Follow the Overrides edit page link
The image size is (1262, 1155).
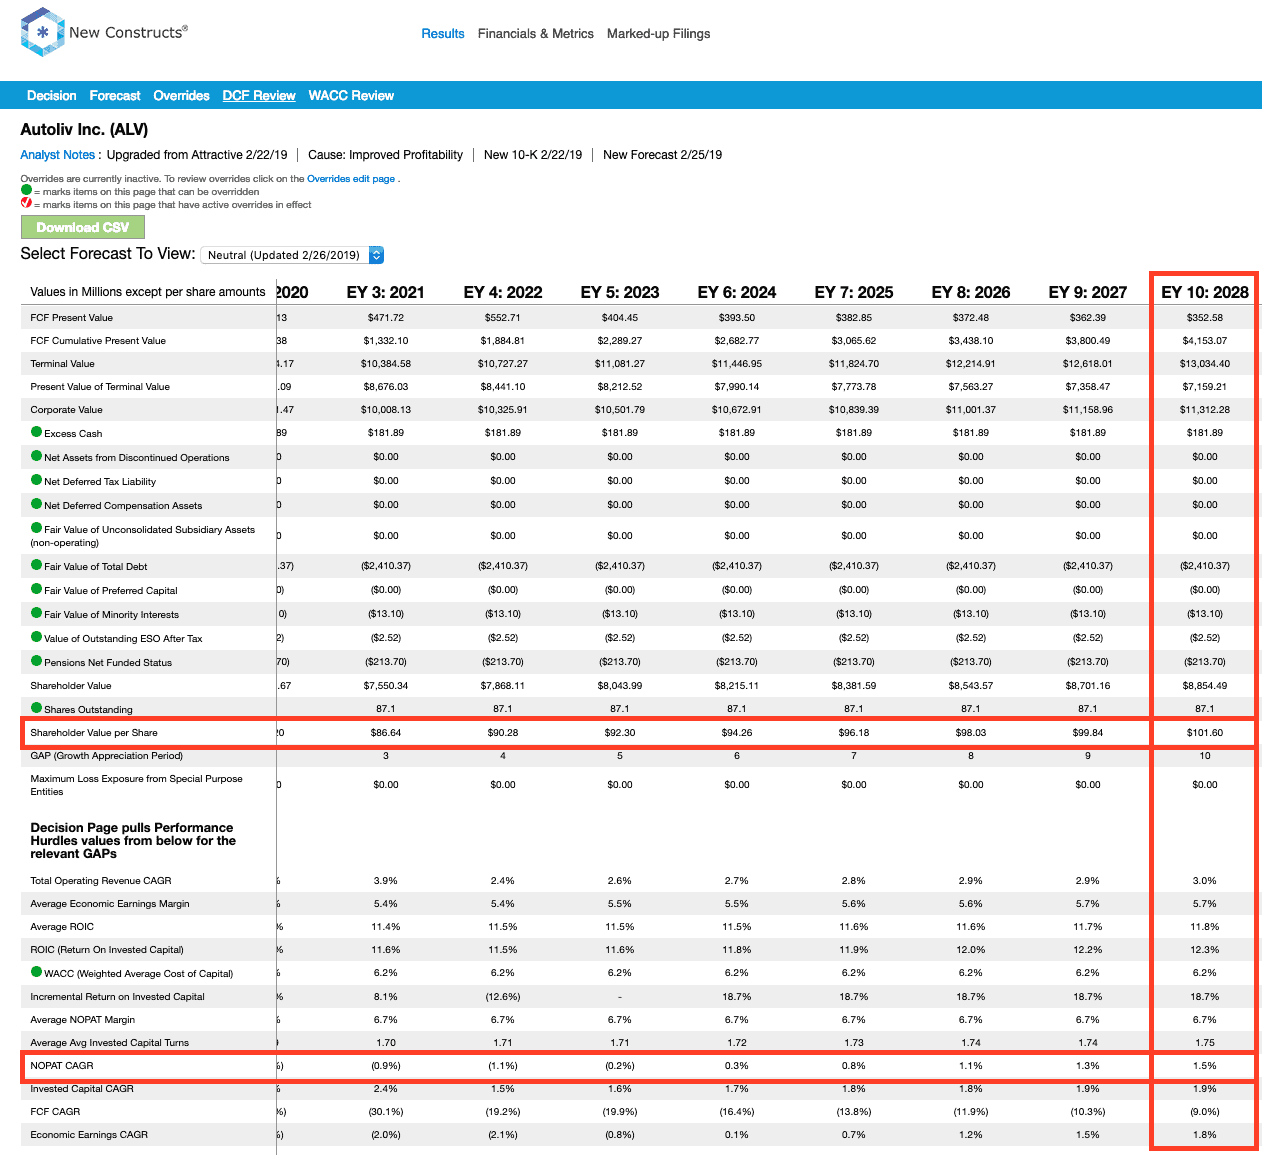click(x=351, y=179)
